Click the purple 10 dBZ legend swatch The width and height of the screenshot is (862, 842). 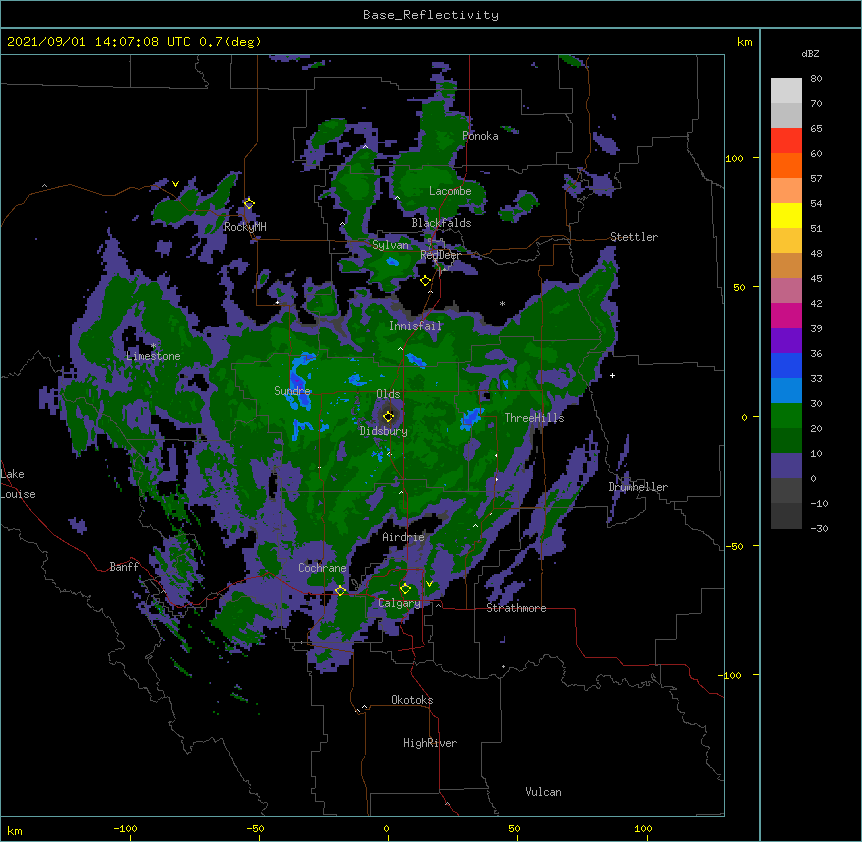pos(786,466)
